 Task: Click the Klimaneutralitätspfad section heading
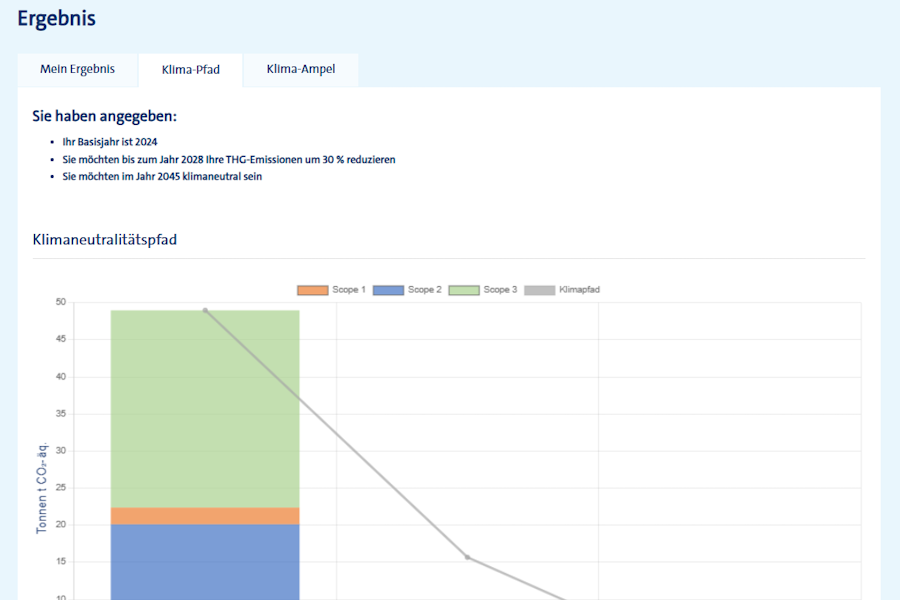[104, 239]
